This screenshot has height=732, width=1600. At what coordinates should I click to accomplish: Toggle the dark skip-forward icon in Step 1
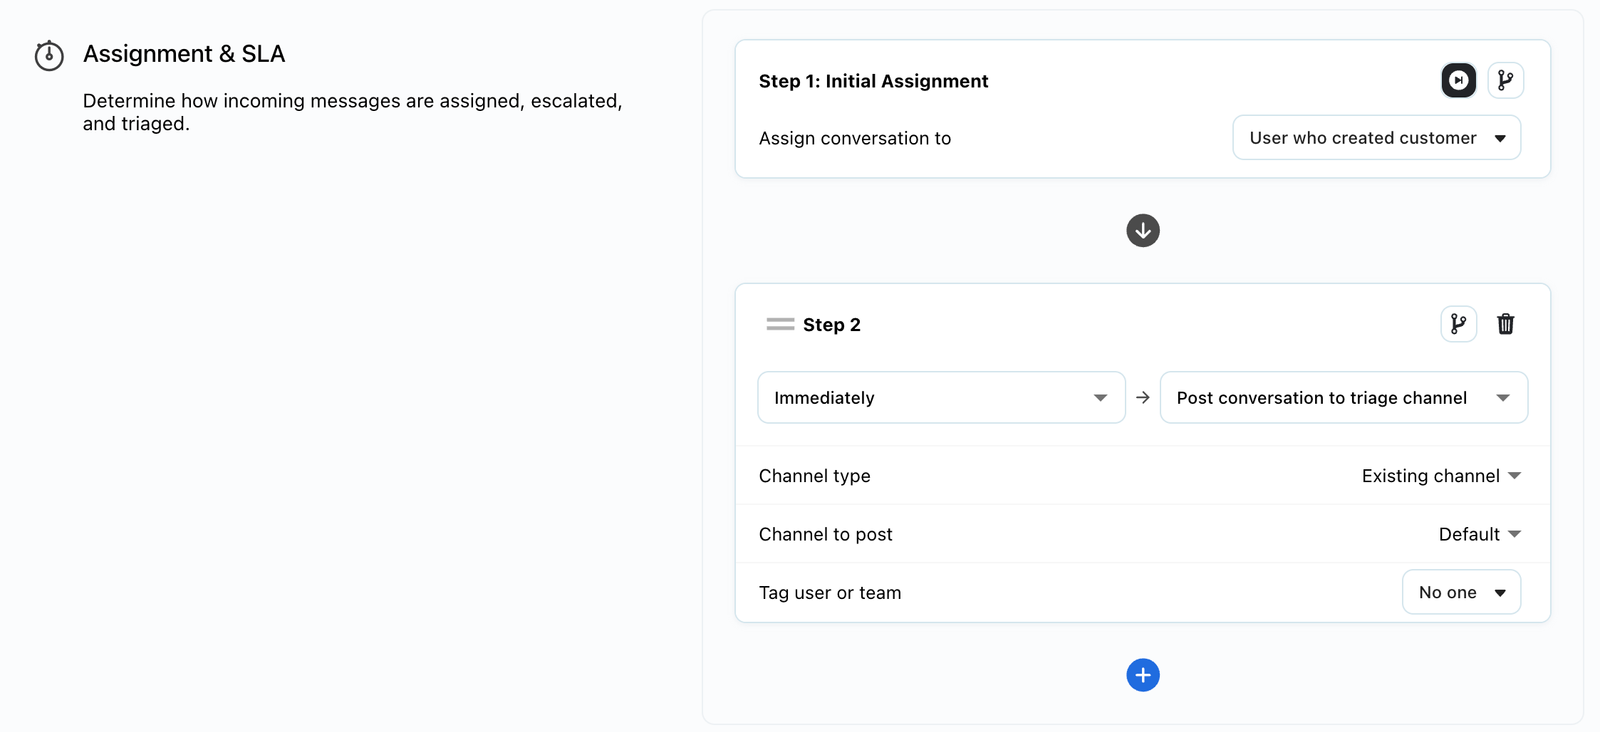[x=1458, y=80]
